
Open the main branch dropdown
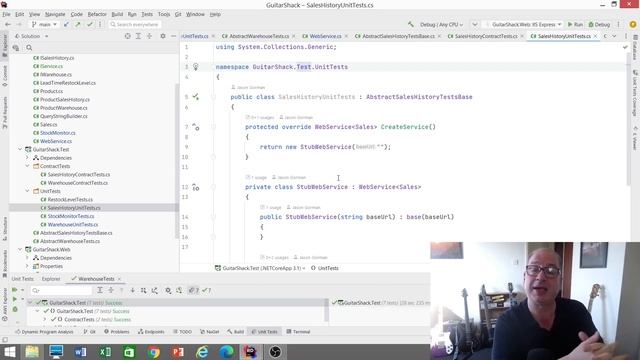click(x=44, y=24)
